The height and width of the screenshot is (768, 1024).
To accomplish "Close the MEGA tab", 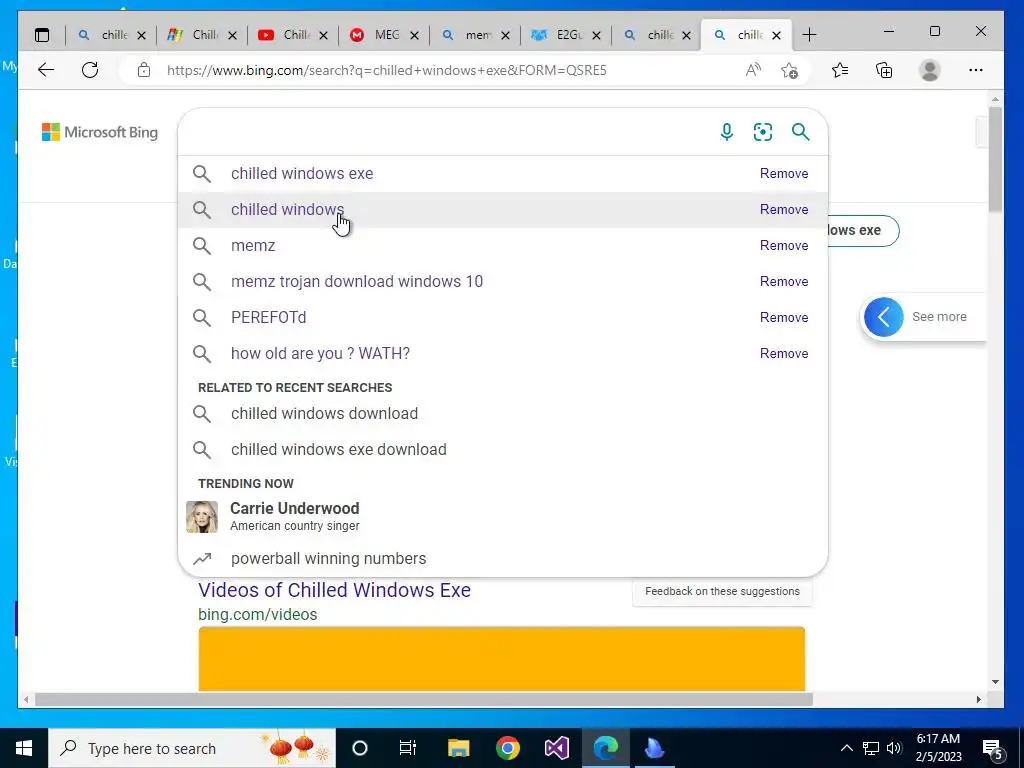I will point(414,35).
